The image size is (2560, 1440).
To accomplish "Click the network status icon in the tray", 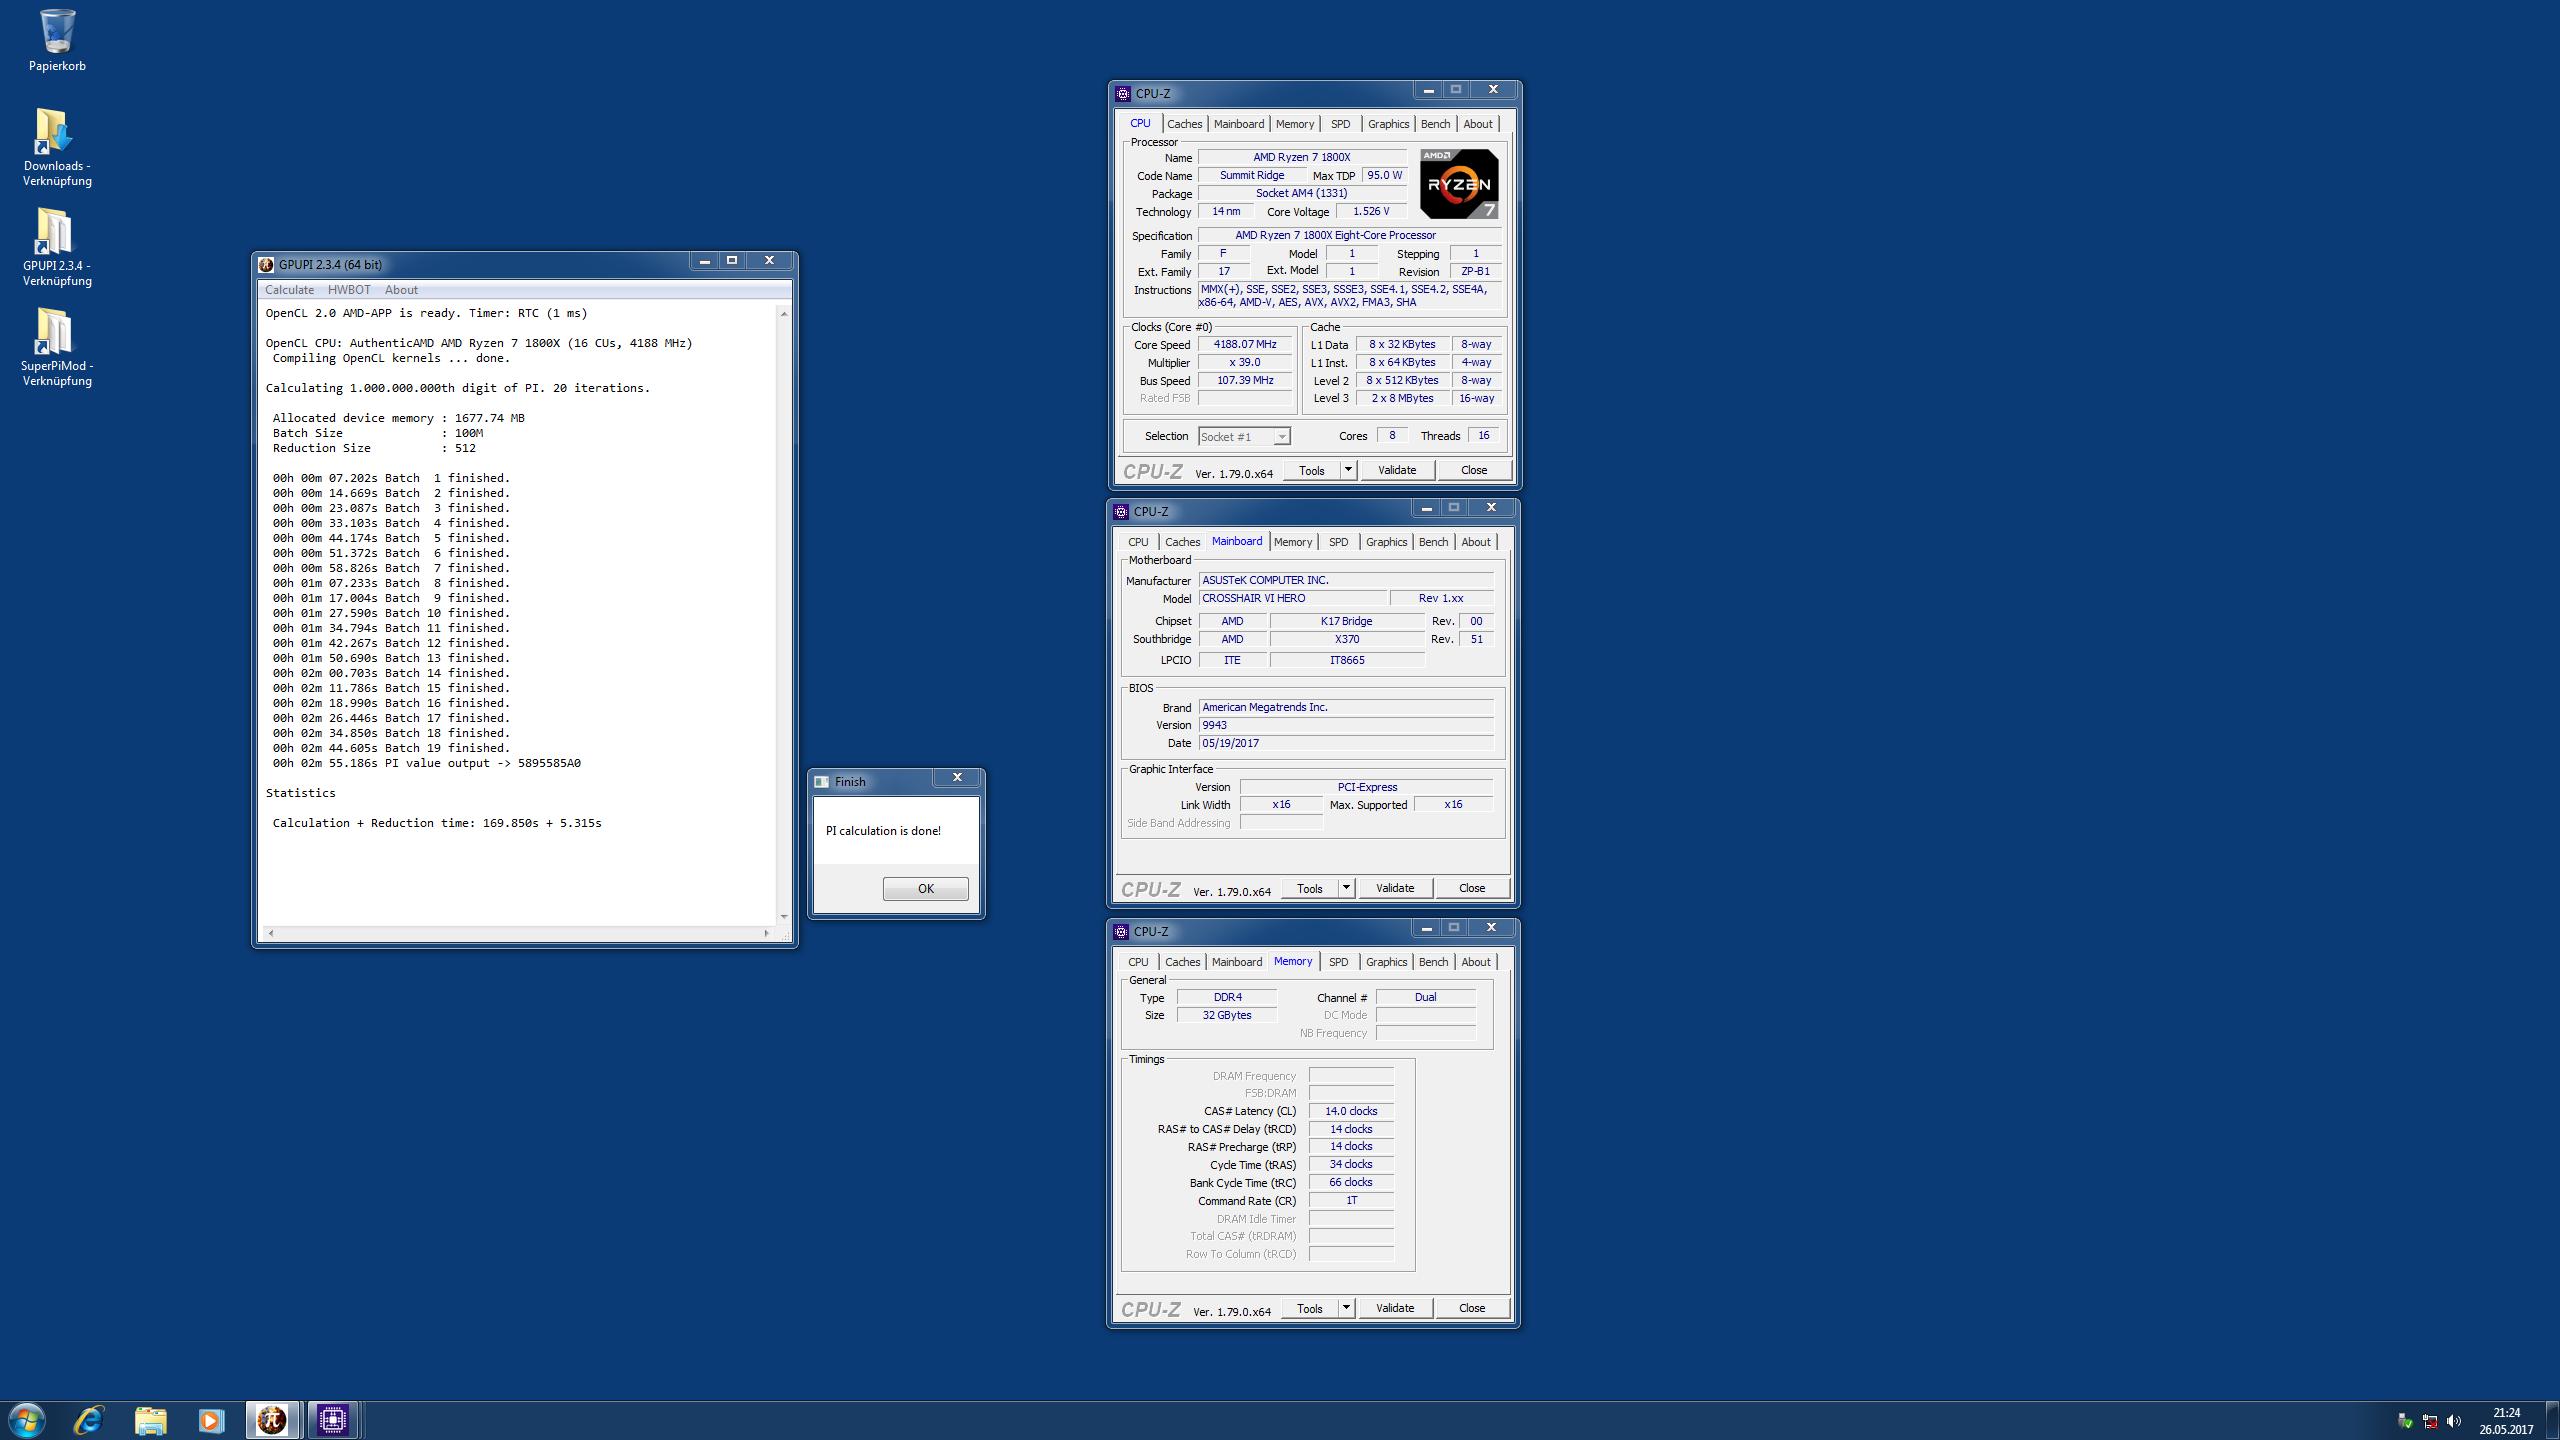I will coord(2430,1421).
